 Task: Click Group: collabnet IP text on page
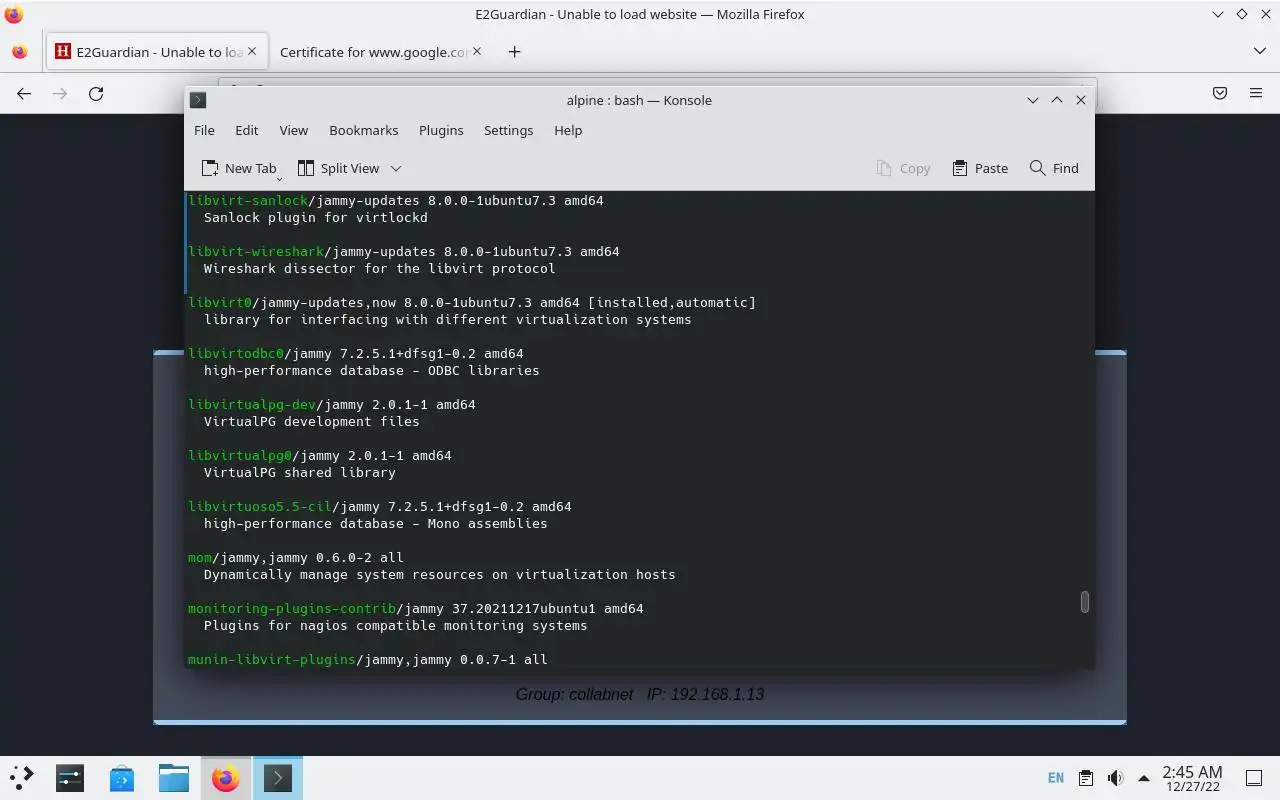[640, 694]
